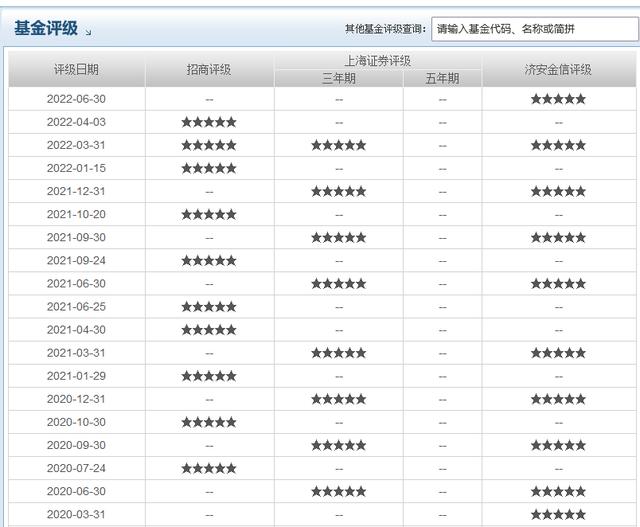The width and height of the screenshot is (640, 527).
Task: Select the 2021-03-31 date cell
Action: tap(76, 353)
